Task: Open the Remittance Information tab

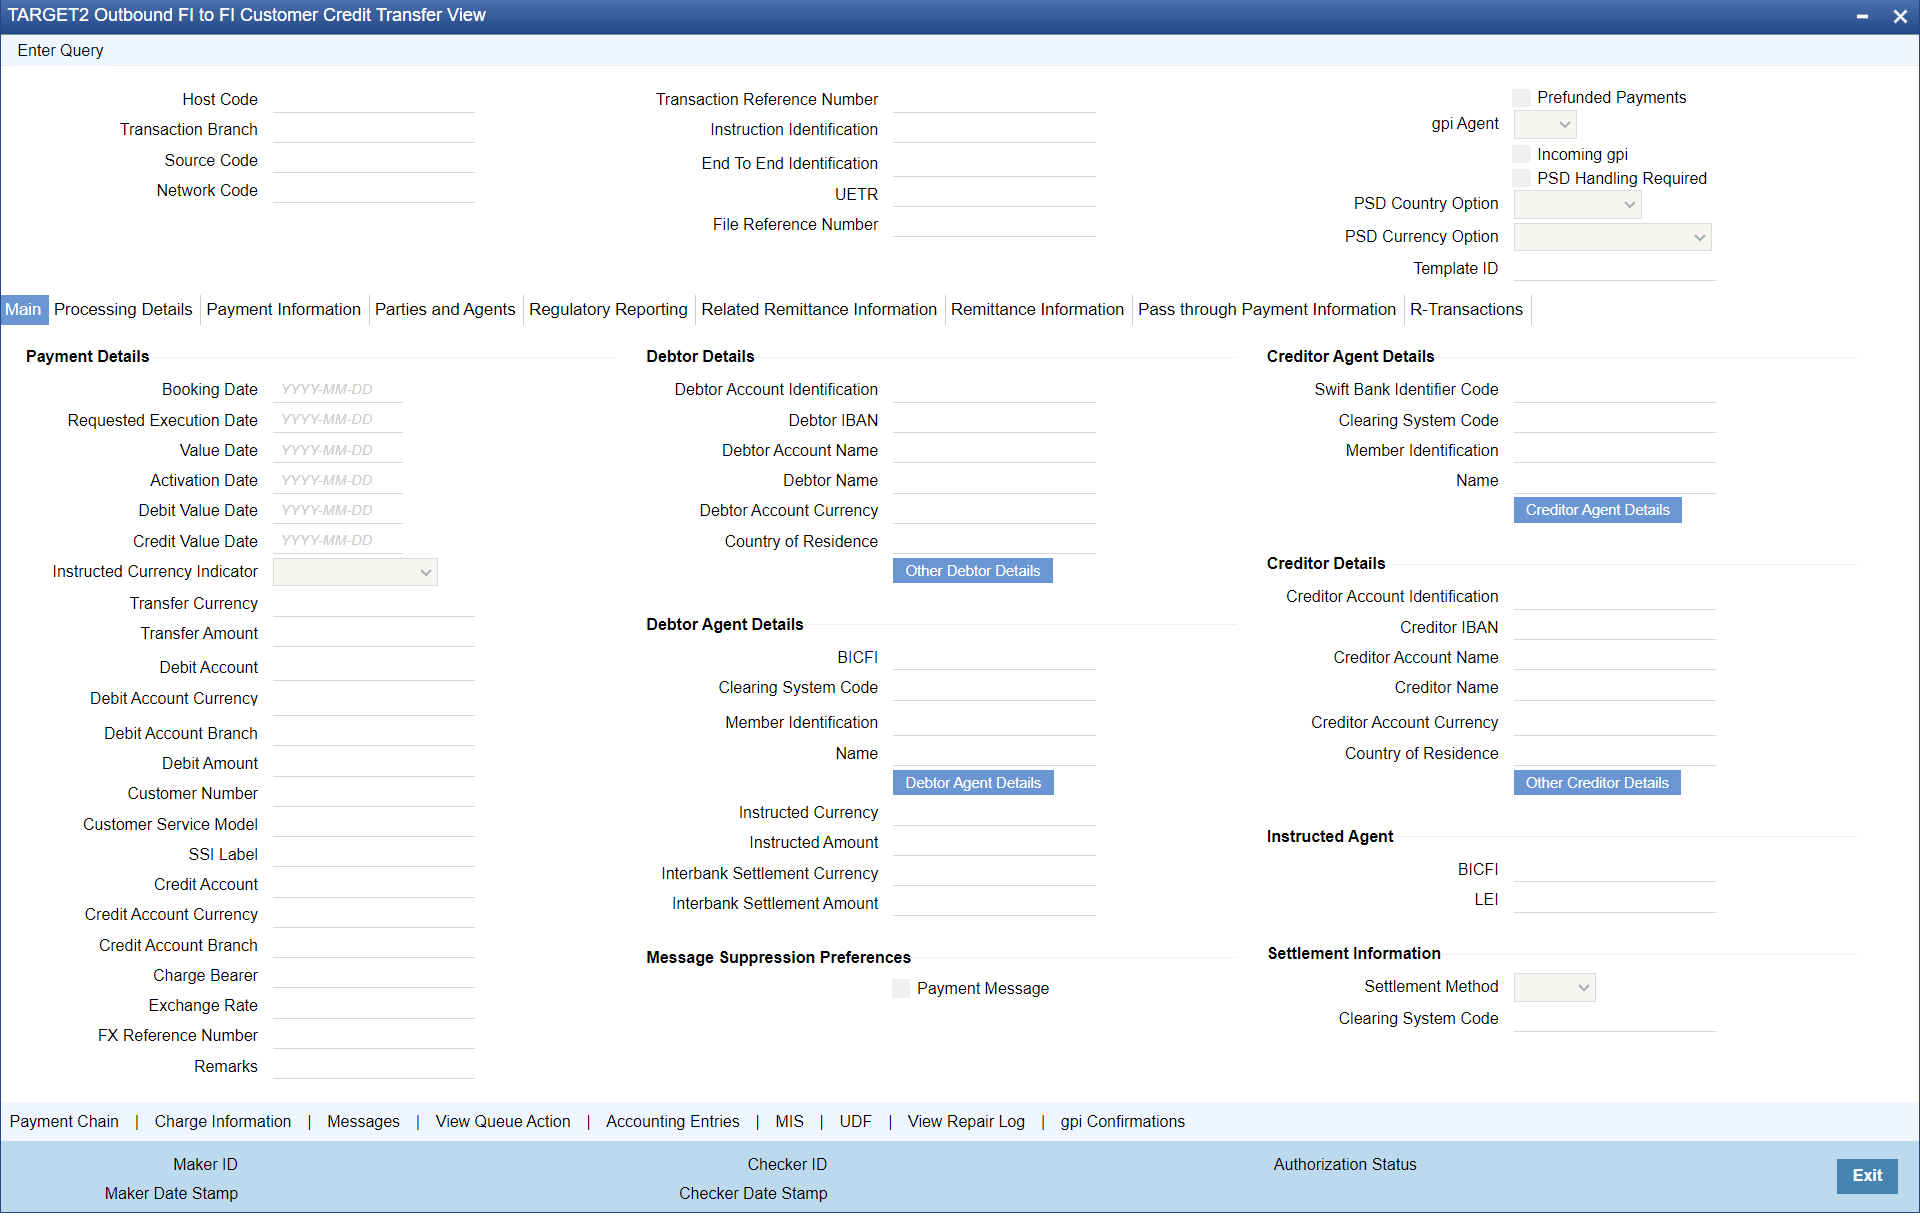Action: pos(1037,310)
